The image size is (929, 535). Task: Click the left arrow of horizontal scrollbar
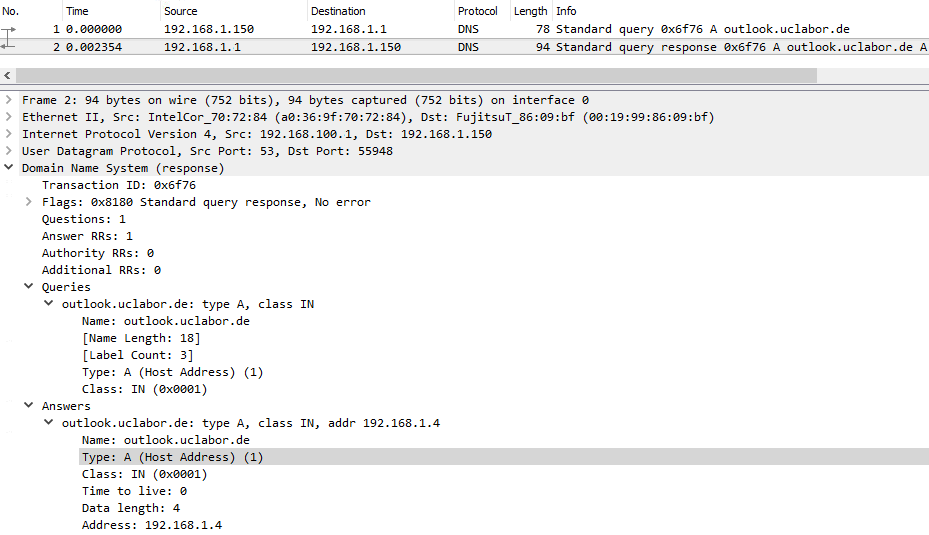tap(7, 75)
